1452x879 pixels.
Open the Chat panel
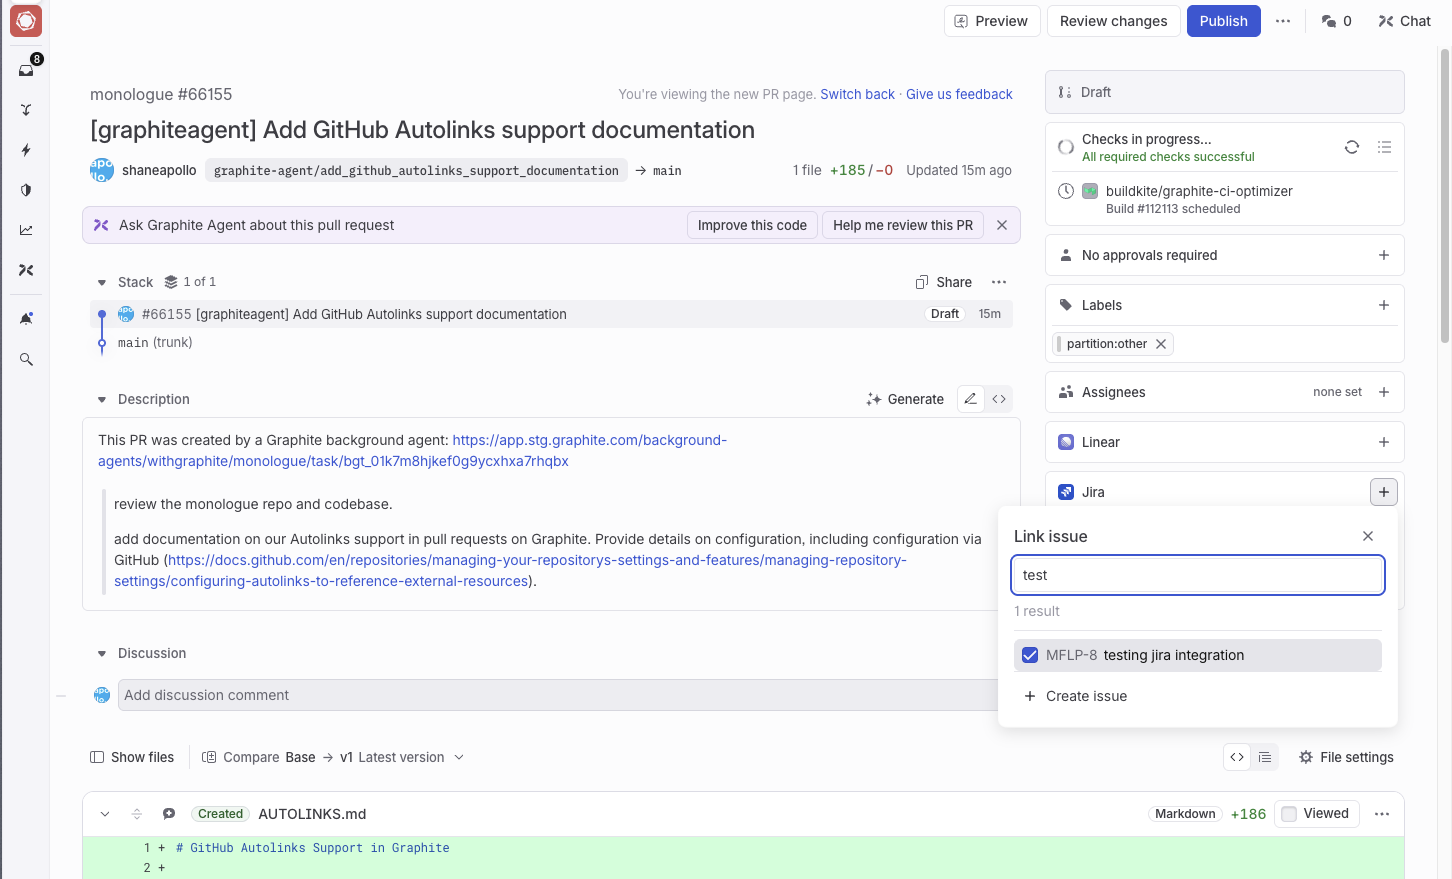(x=1404, y=21)
